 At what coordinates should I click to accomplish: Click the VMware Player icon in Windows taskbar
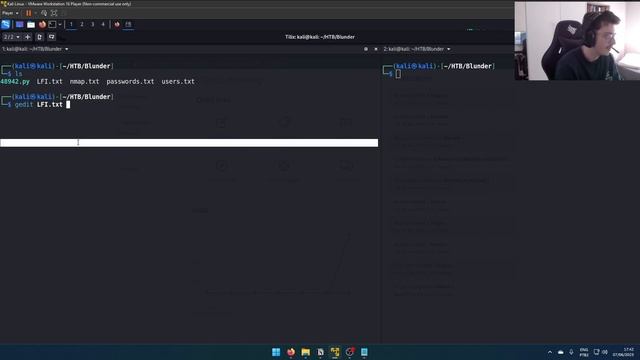pyautogui.click(x=335, y=352)
